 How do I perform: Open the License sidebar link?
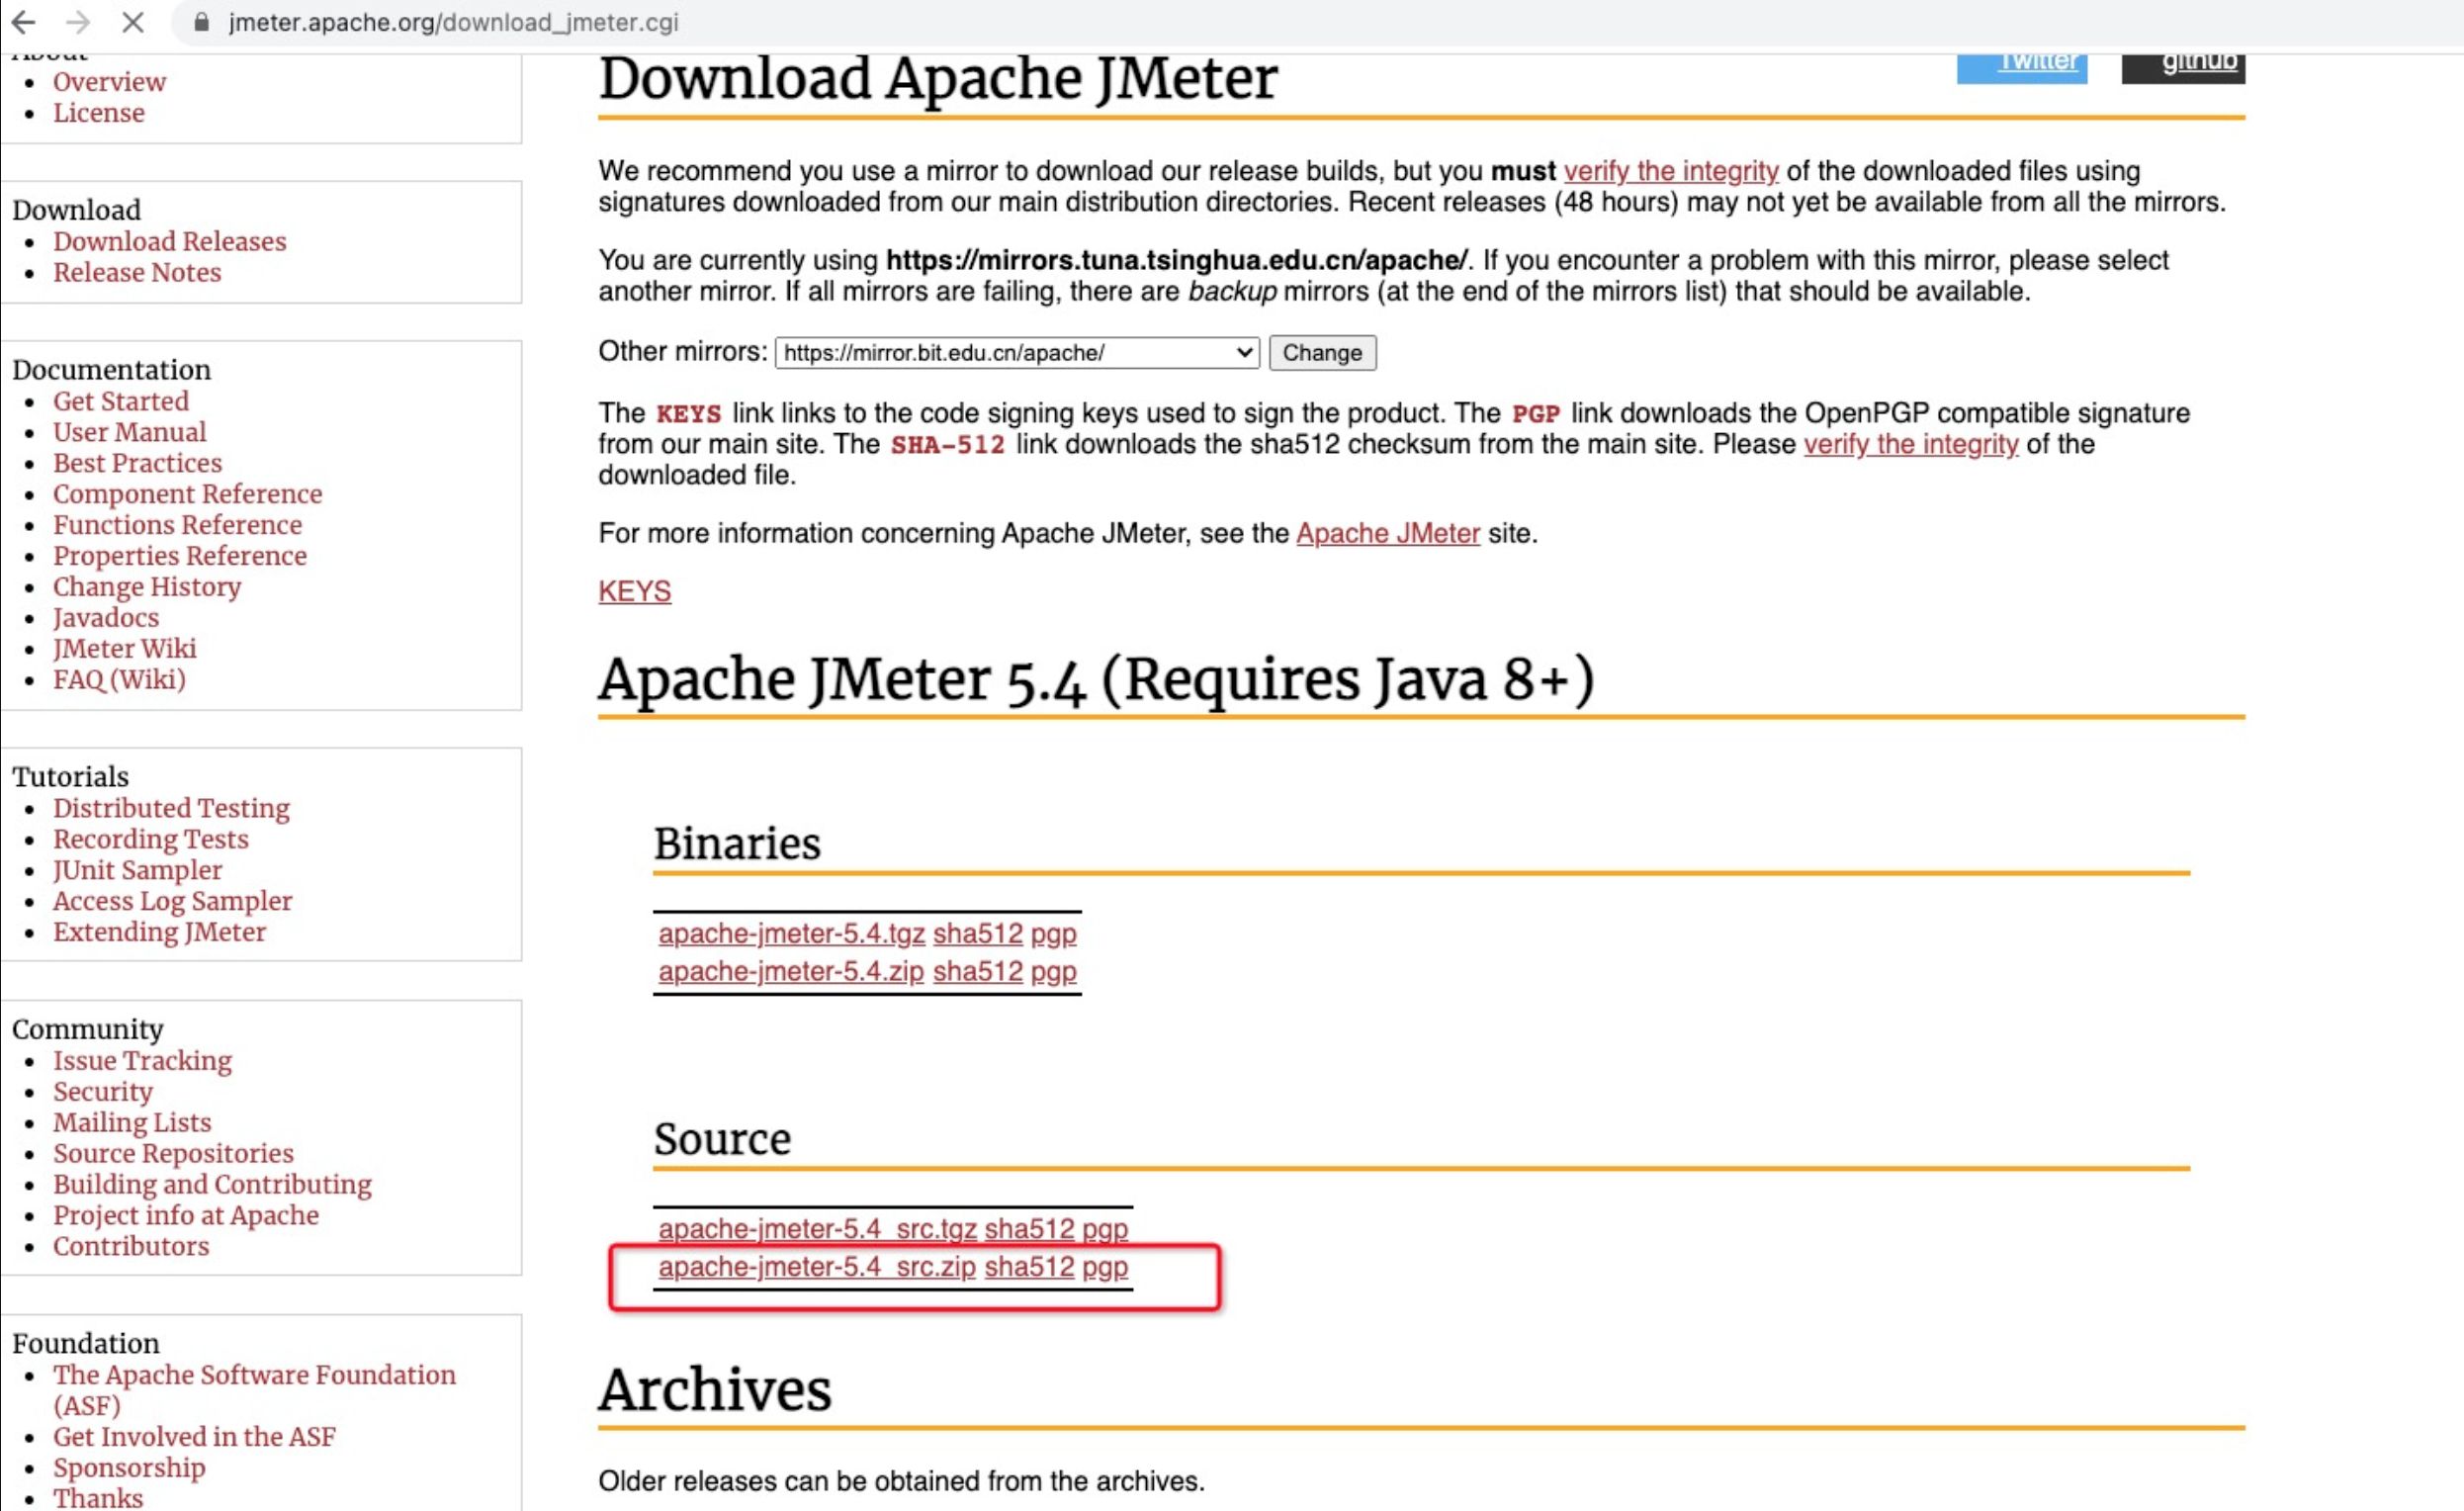coord(99,113)
